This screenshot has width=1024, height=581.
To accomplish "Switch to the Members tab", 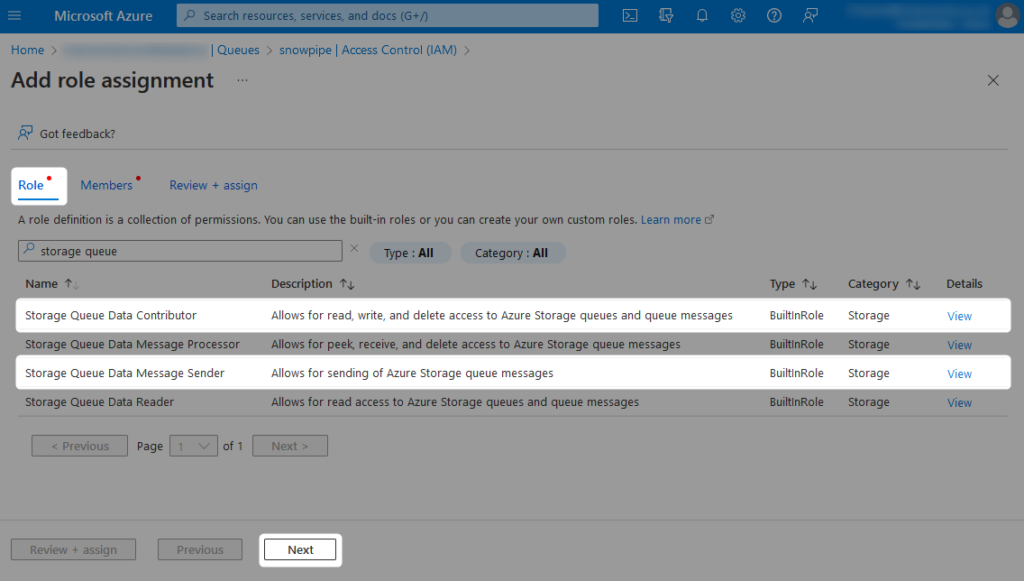I will click(x=105, y=185).
